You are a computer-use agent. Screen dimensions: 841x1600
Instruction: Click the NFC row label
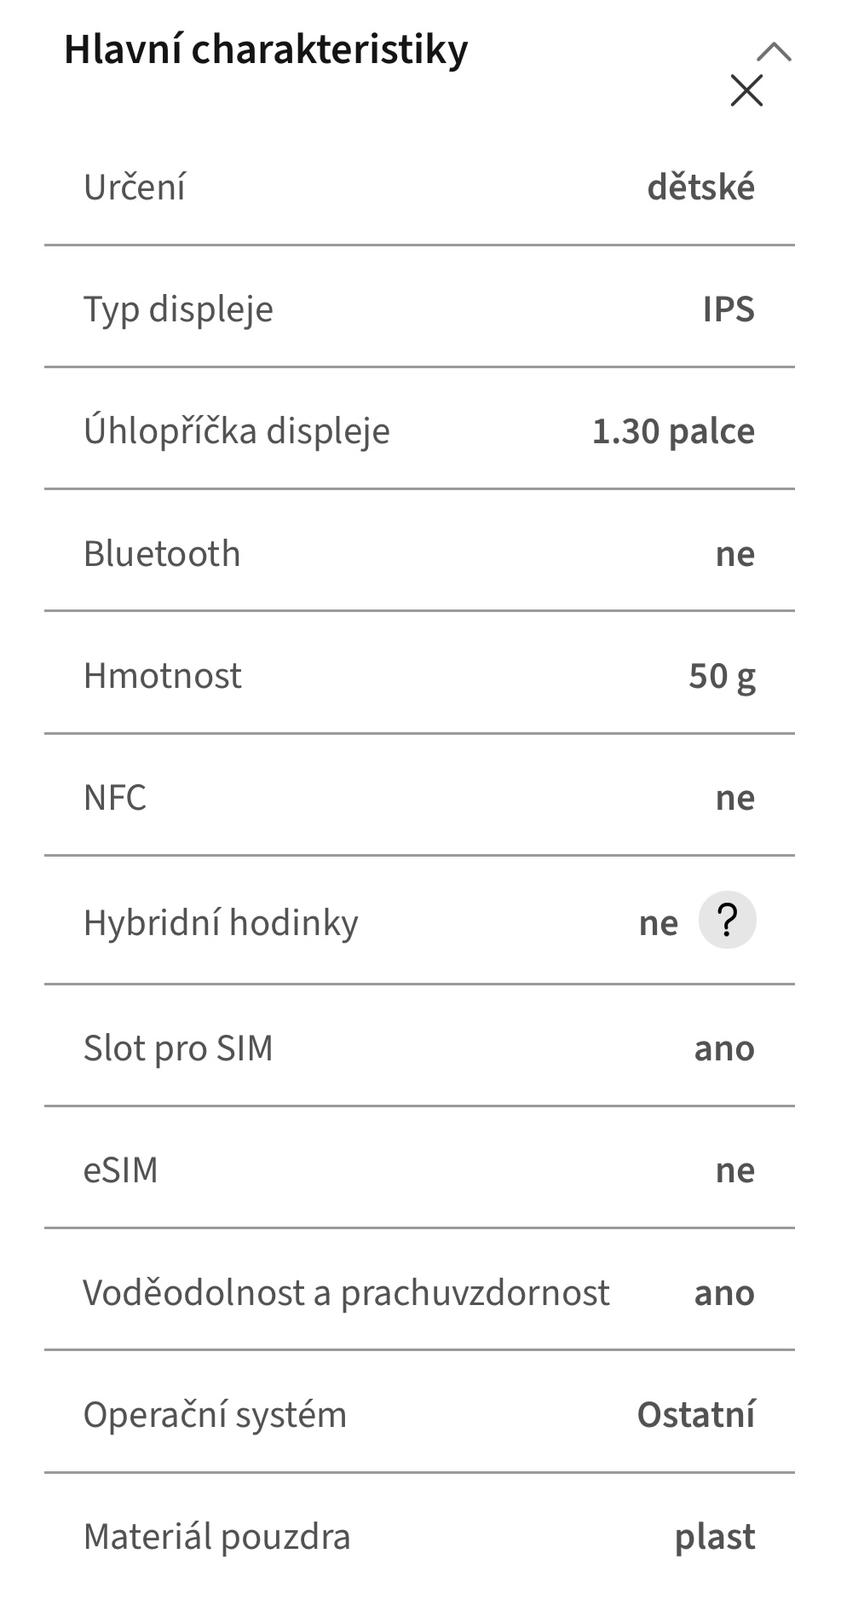pyautogui.click(x=115, y=798)
